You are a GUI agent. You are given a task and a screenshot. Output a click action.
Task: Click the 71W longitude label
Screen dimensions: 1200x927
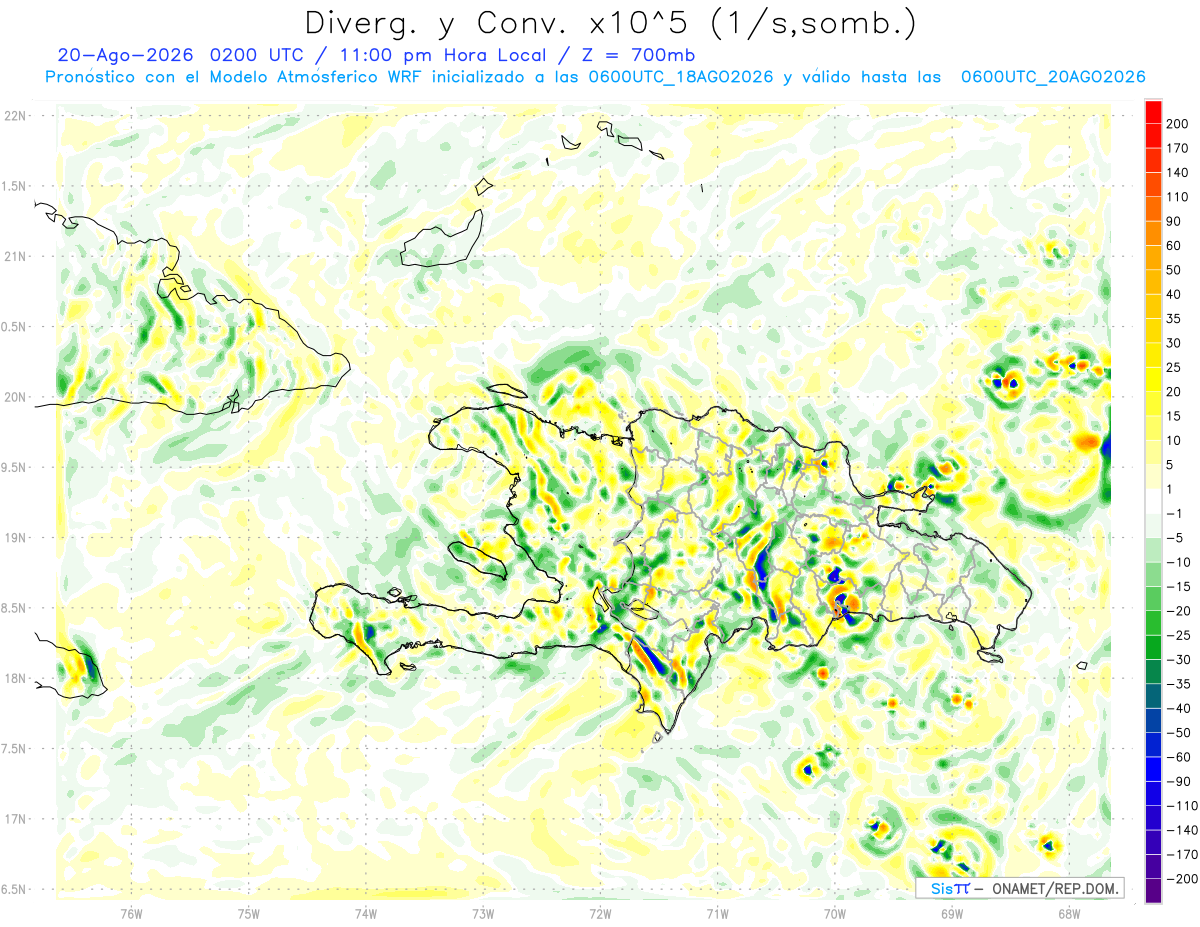point(717,912)
